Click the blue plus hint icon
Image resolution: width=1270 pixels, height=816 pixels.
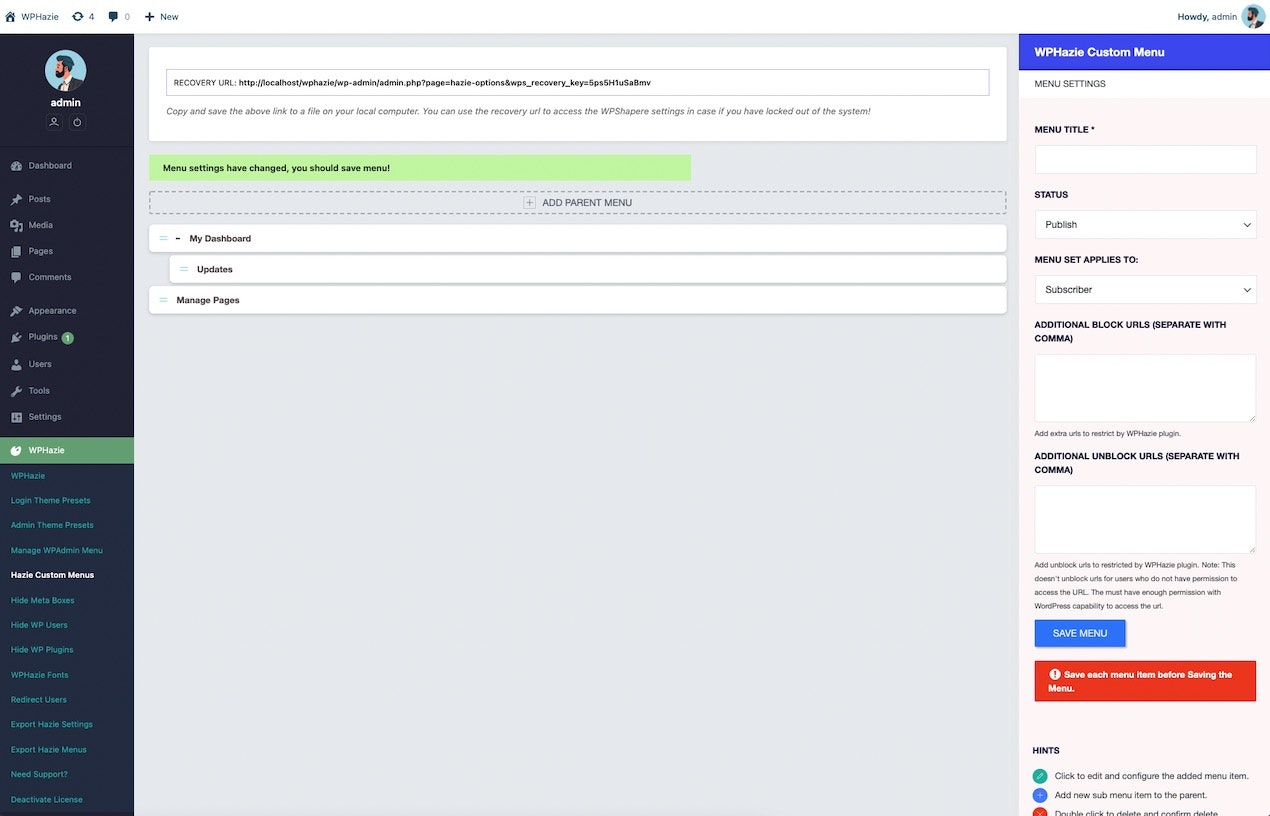[1040, 795]
